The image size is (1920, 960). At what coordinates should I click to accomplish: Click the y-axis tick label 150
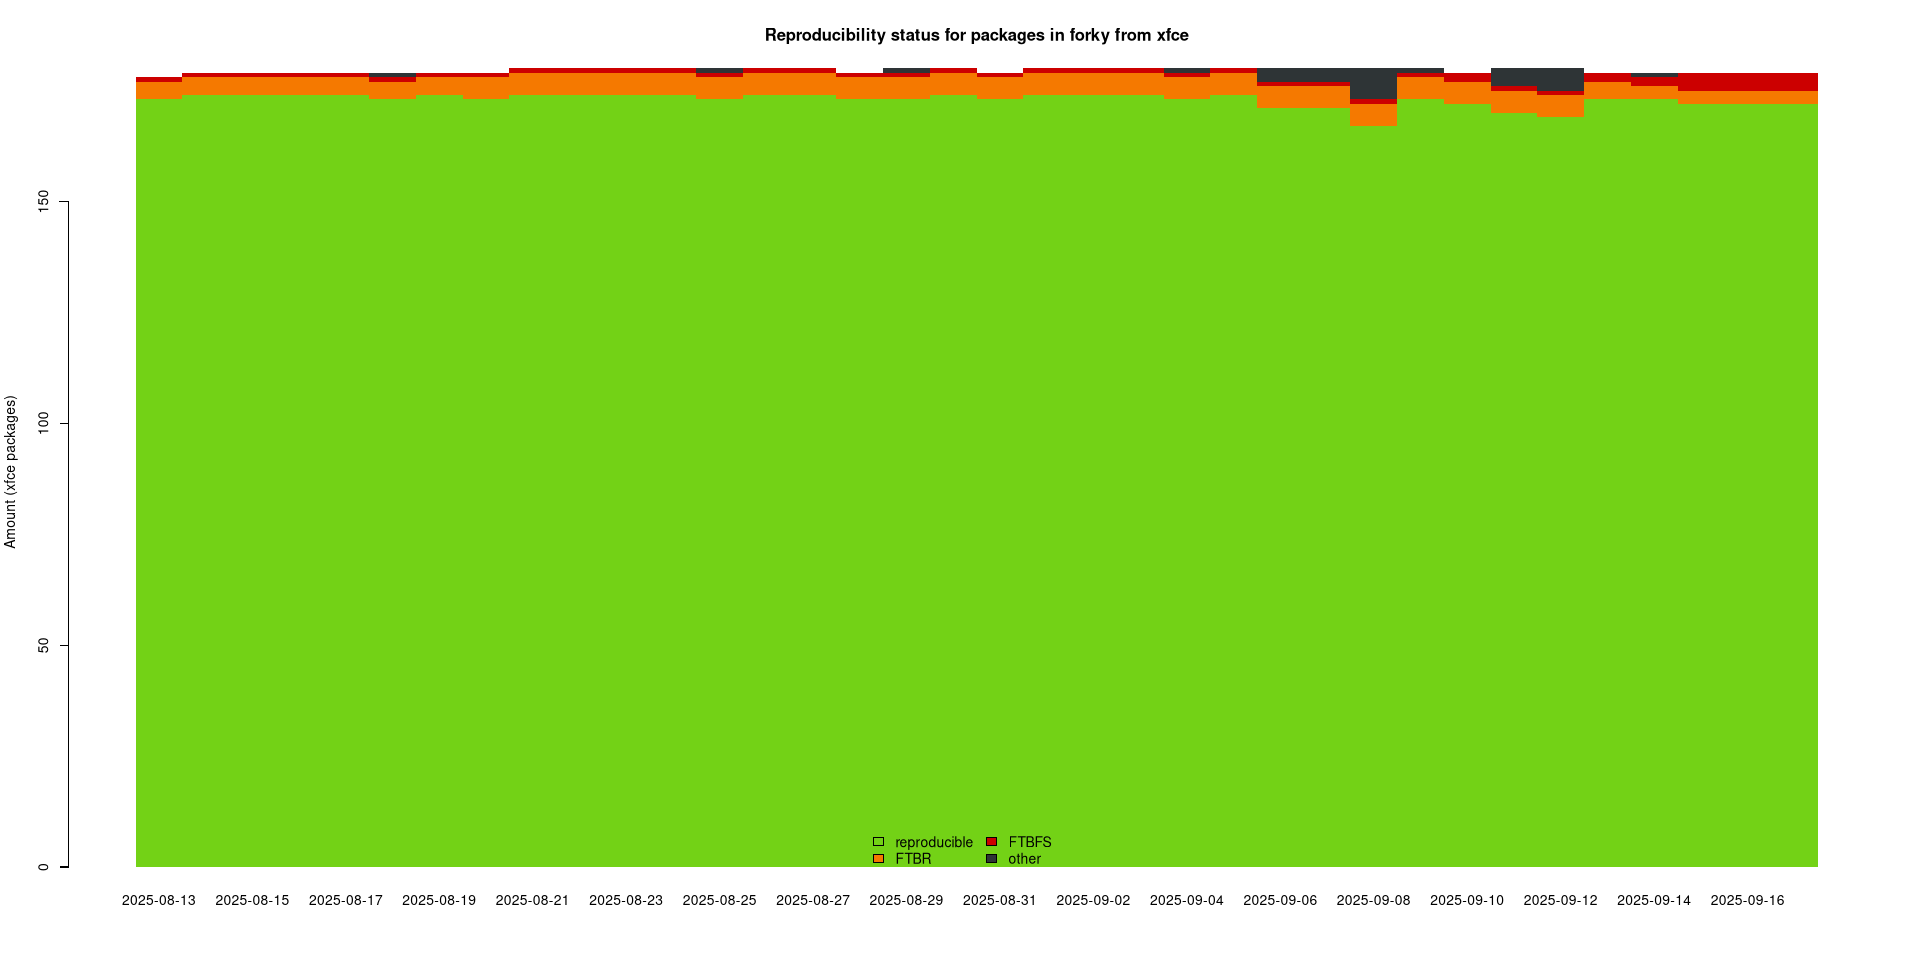[43, 202]
